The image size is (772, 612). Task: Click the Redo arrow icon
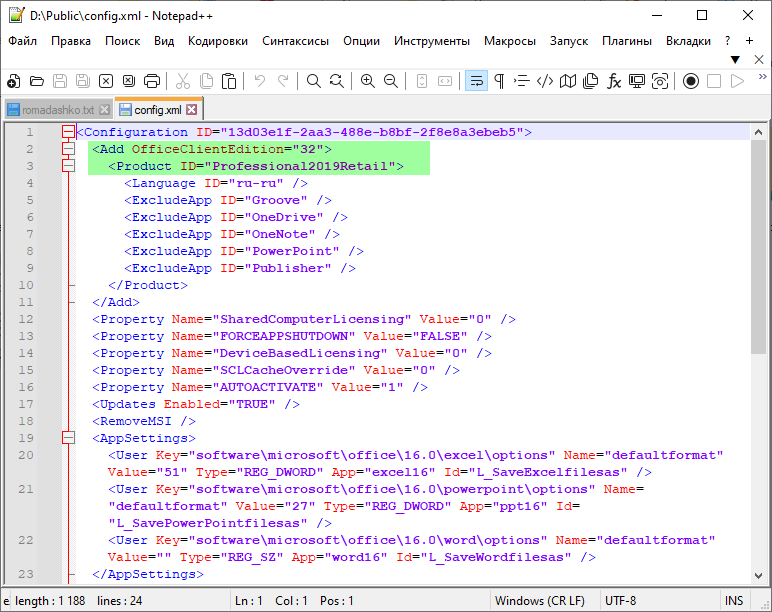pyautogui.click(x=283, y=81)
